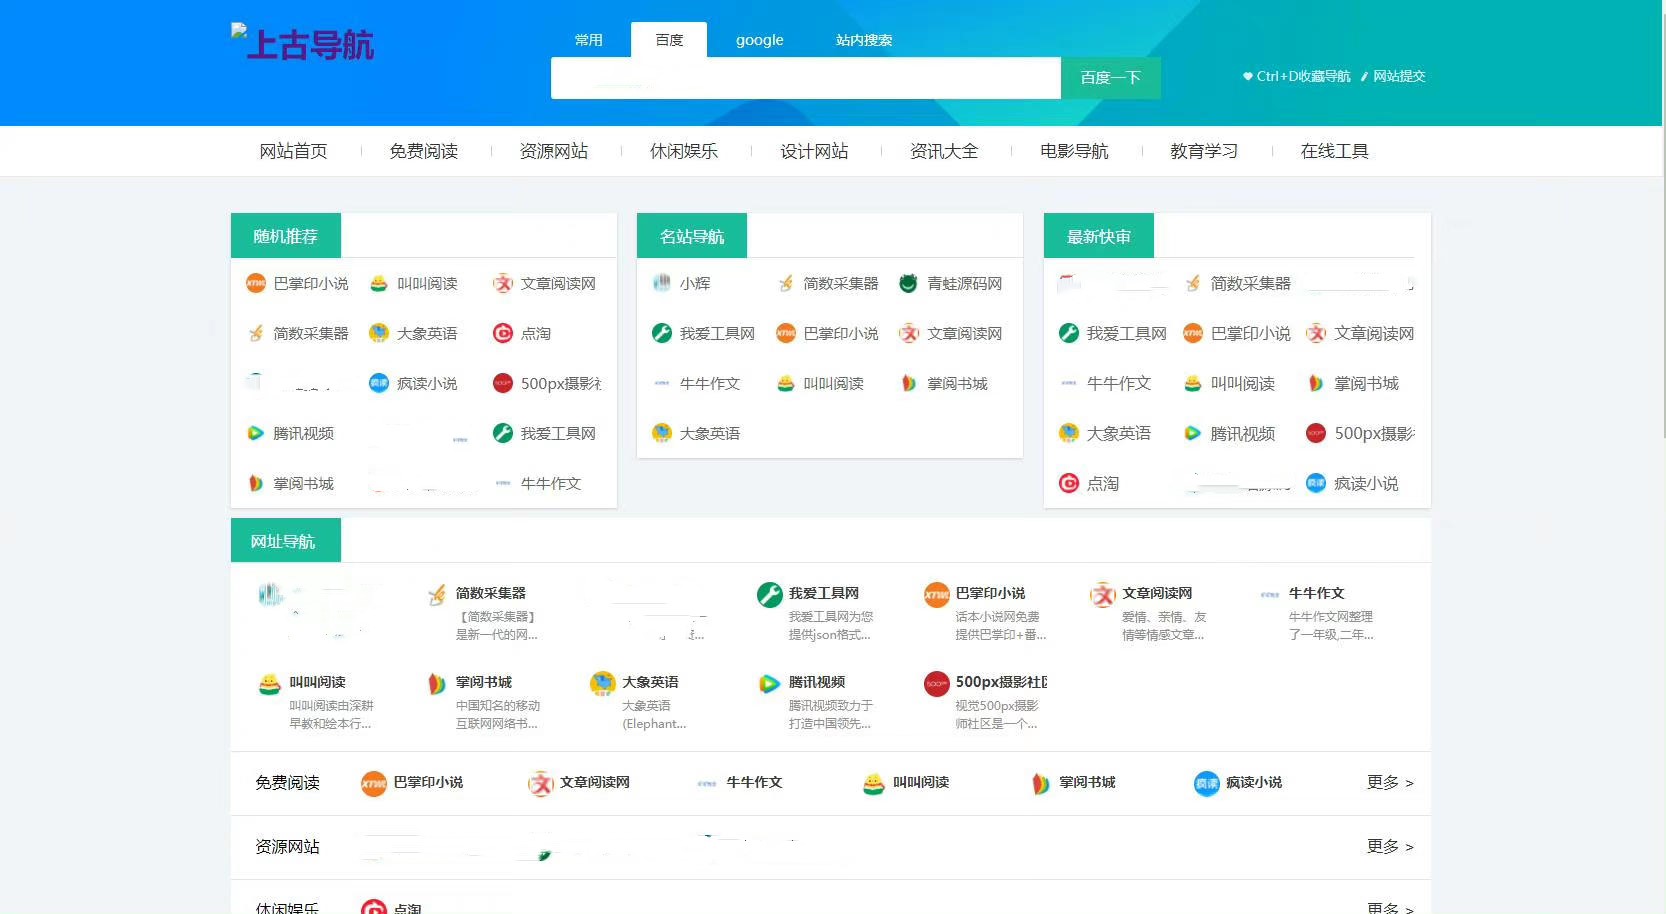1666x914 pixels.
Task: Open the 电影导航 menu item
Action: click(1075, 151)
